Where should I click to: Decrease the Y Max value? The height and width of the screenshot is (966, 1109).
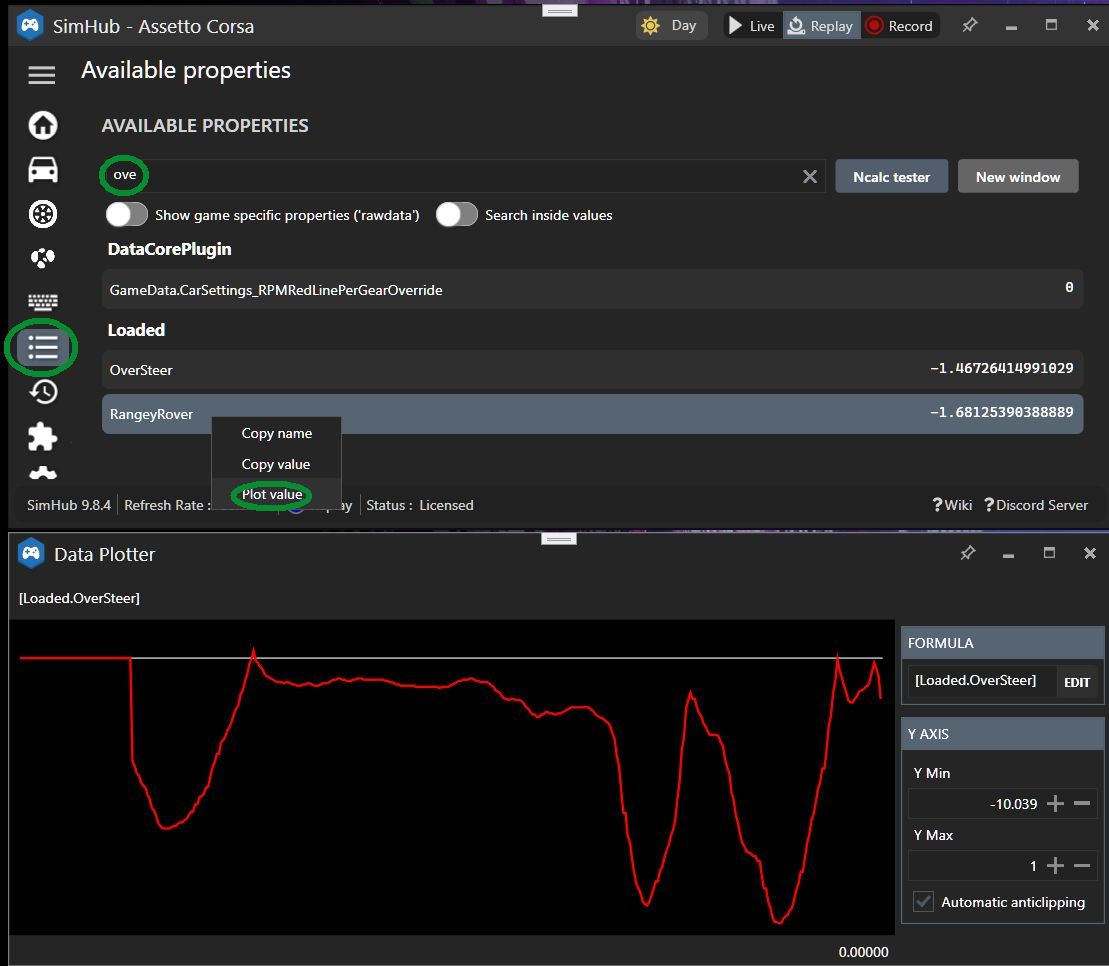(1082, 866)
